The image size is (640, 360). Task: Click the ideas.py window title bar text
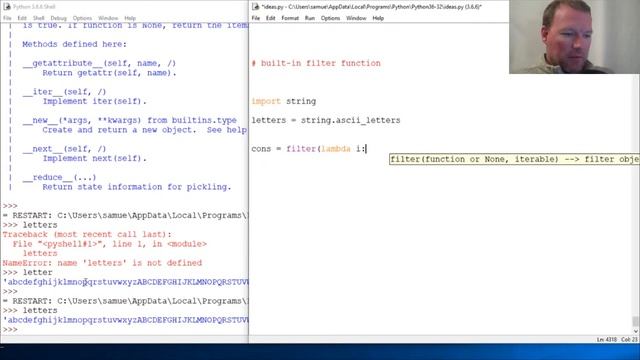371,7
